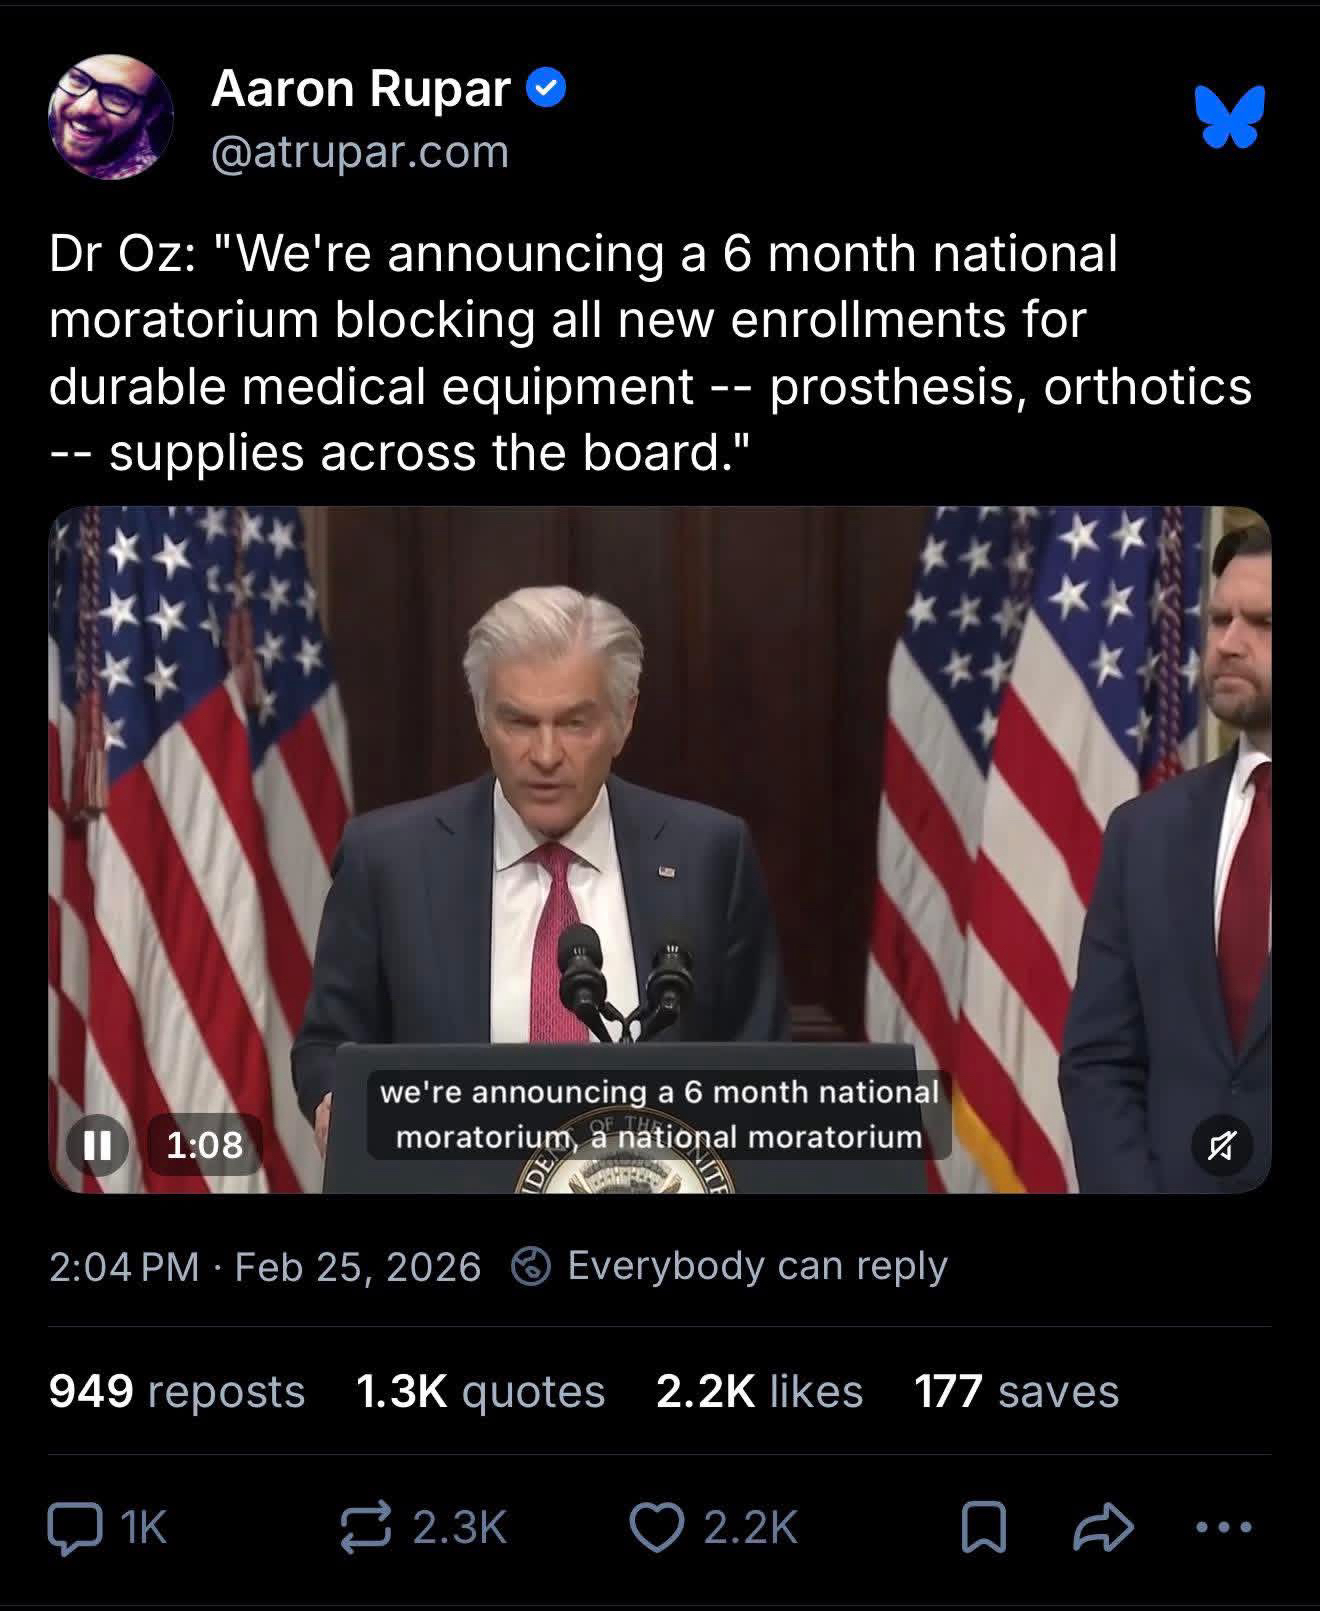Viewport: 1320px width, 1611px height.
Task: View the 2.2K likes list
Action: pyautogui.click(x=759, y=1391)
